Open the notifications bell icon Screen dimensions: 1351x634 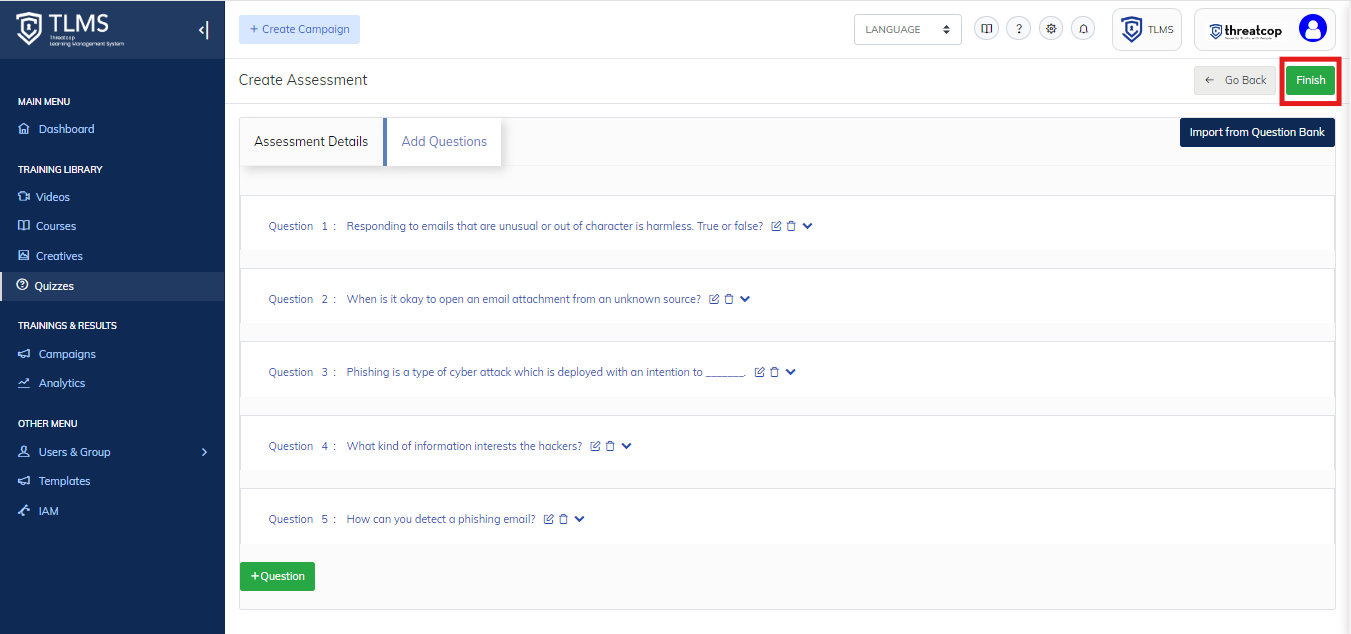1083,29
